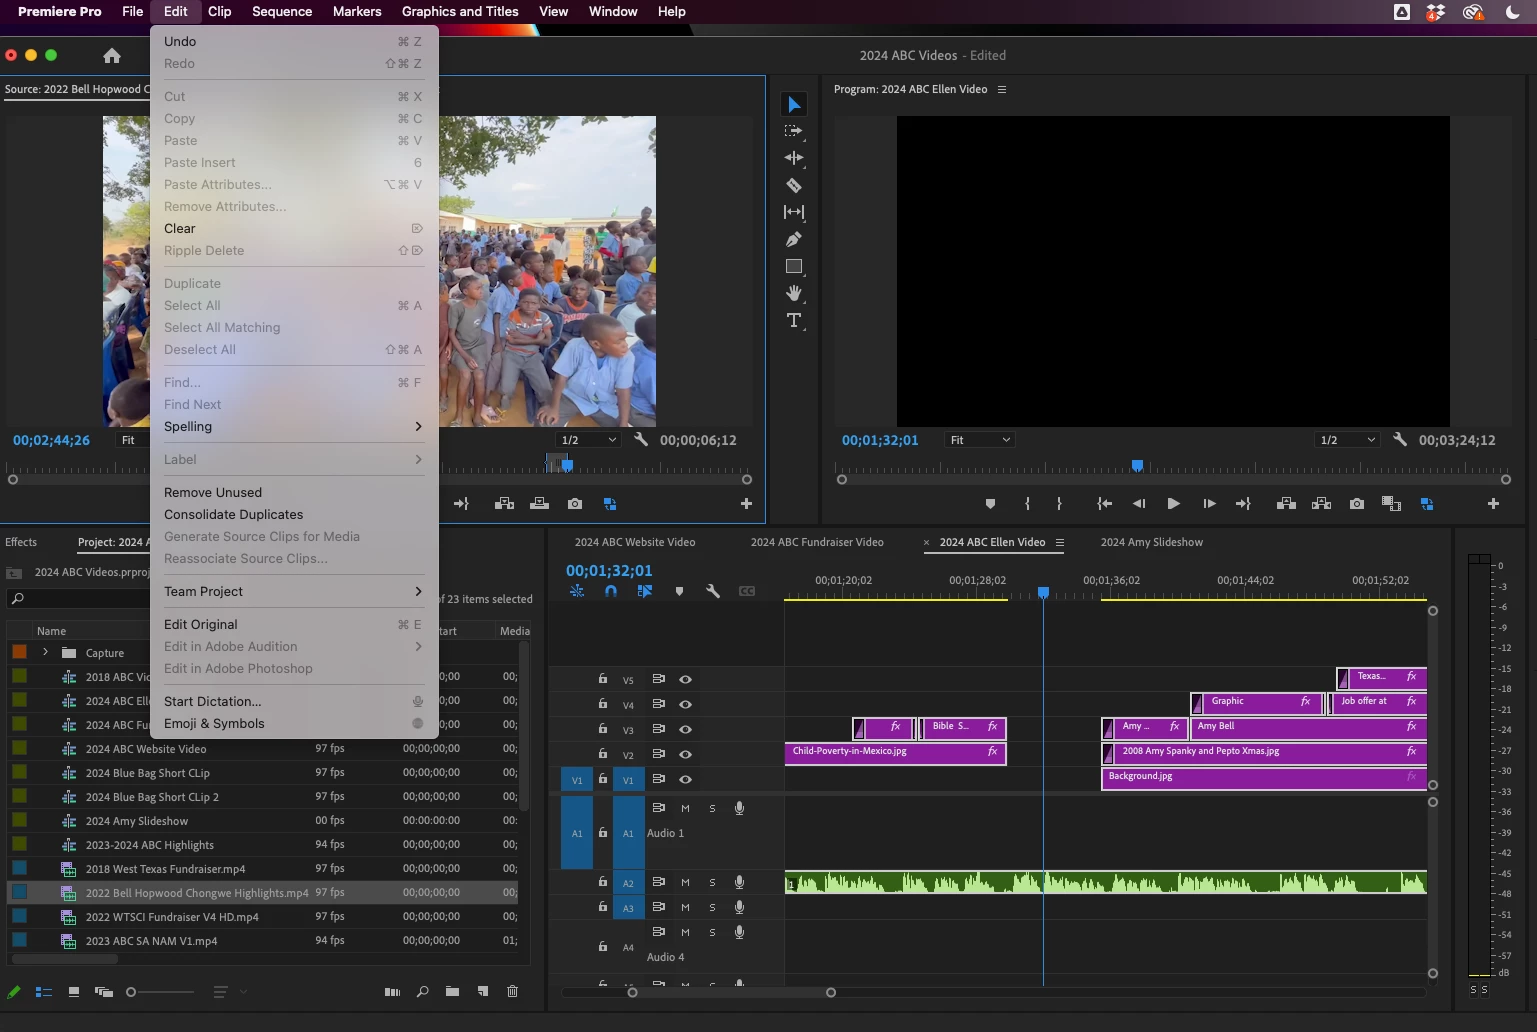This screenshot has width=1537, height=1032.
Task: Switch Project panel to list view
Action: 44,992
